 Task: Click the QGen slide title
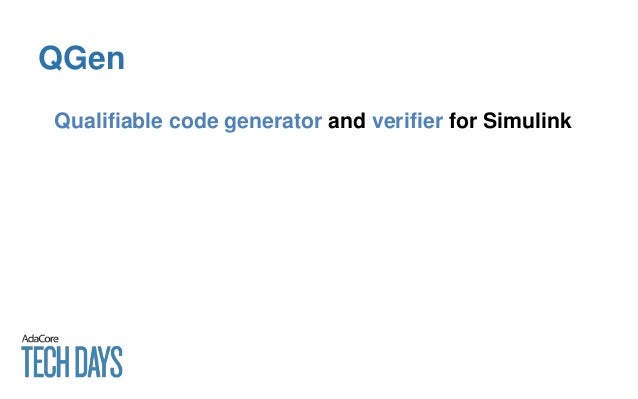pyautogui.click(x=81, y=58)
